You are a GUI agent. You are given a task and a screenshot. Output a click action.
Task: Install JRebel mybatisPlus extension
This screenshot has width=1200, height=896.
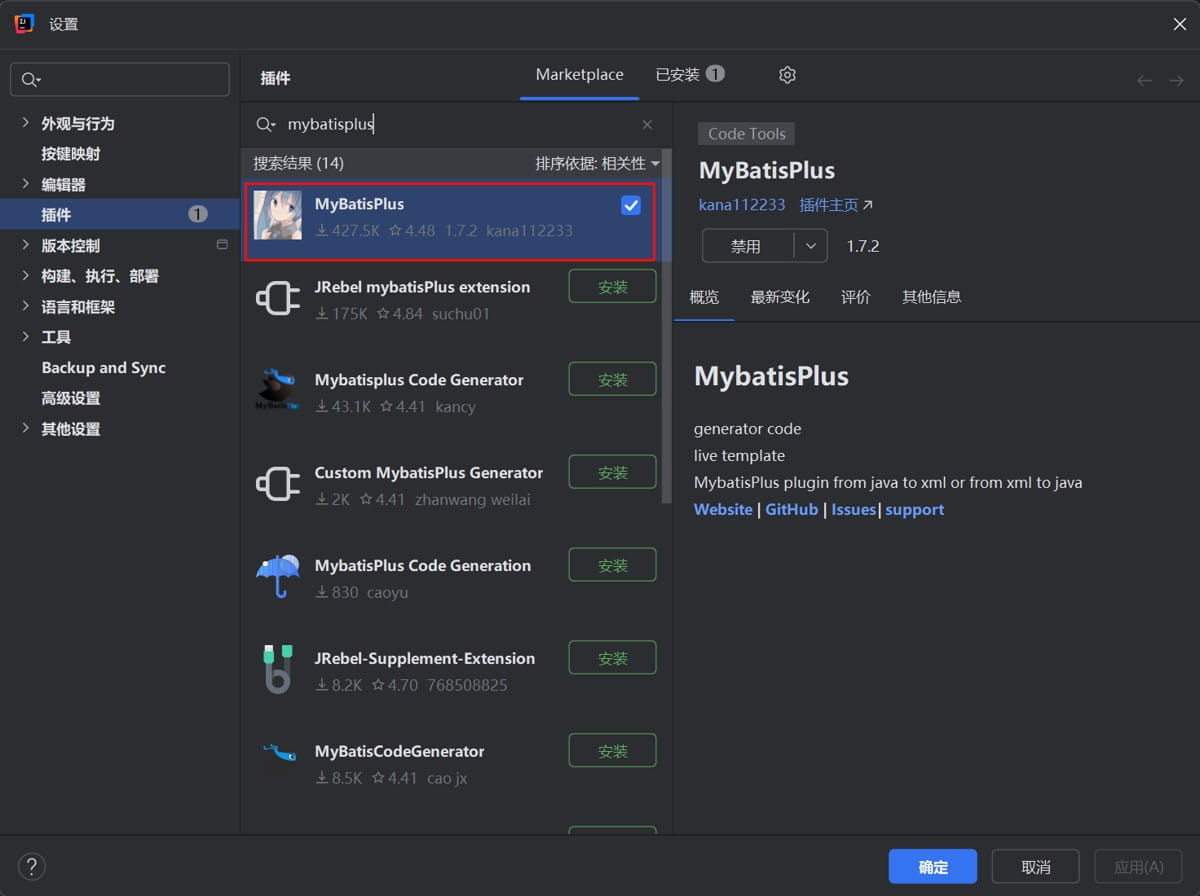[613, 286]
